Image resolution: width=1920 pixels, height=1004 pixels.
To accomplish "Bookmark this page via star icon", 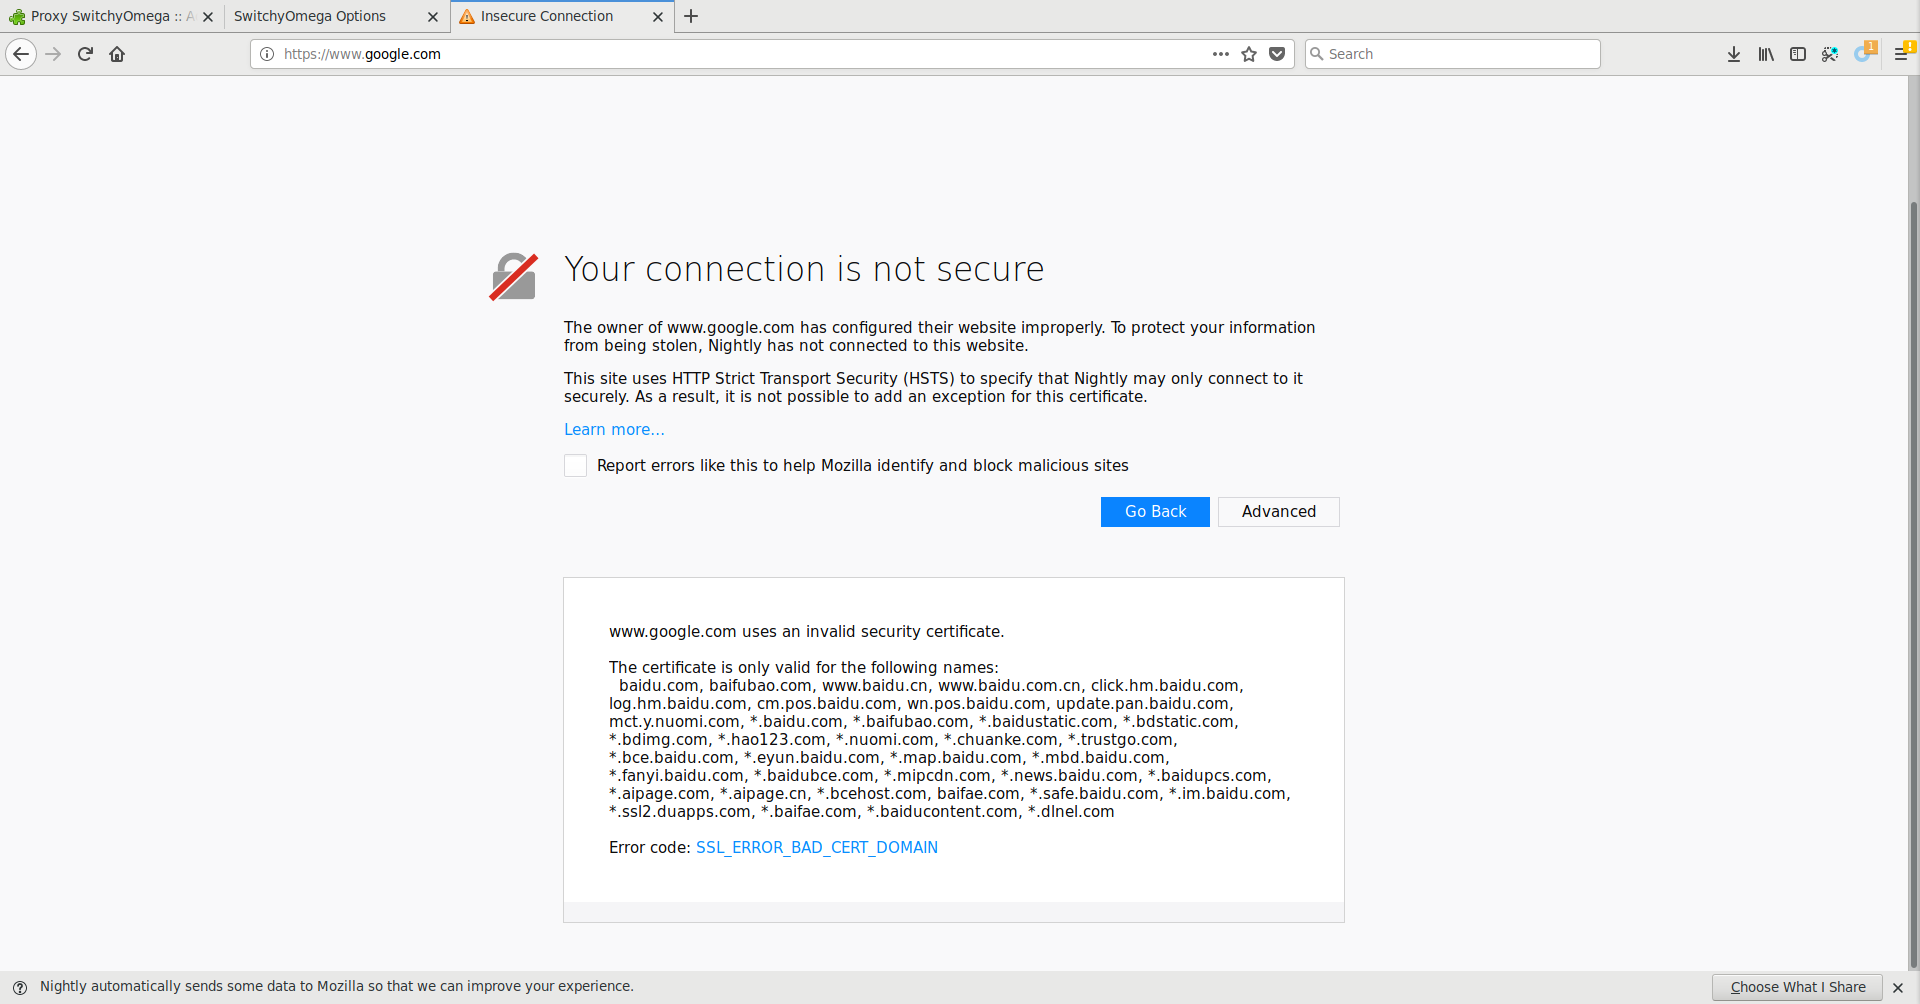I will pyautogui.click(x=1249, y=54).
